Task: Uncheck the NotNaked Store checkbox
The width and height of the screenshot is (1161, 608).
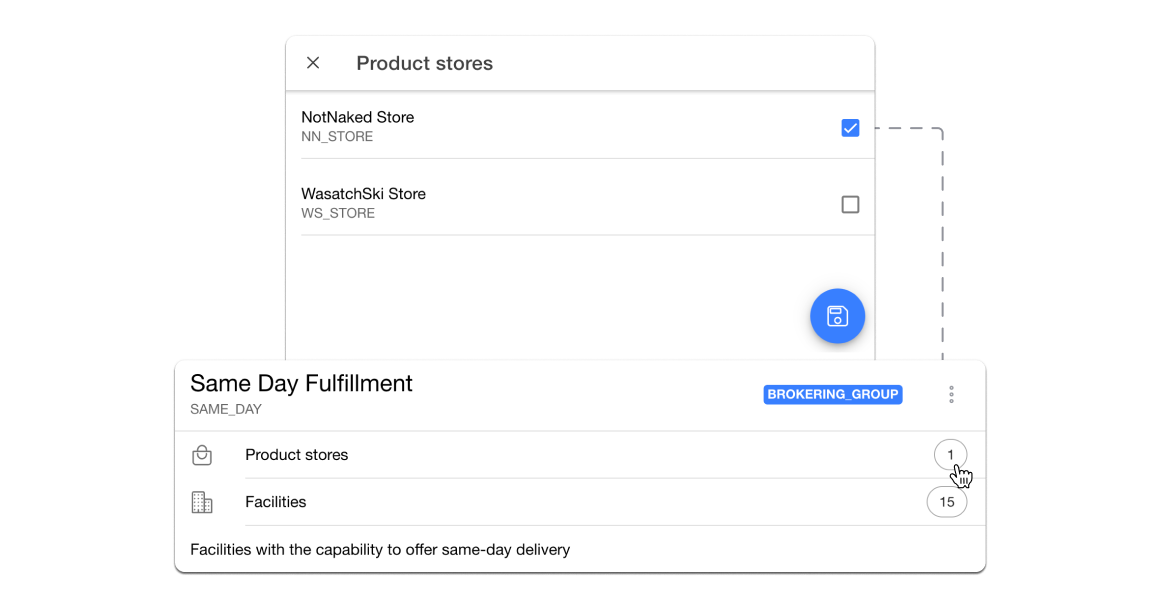Action: [850, 128]
